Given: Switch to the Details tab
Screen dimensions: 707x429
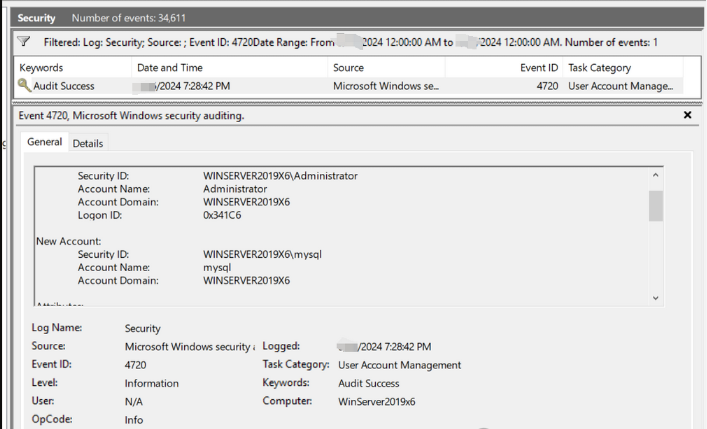Looking at the screenshot, I should (88, 143).
